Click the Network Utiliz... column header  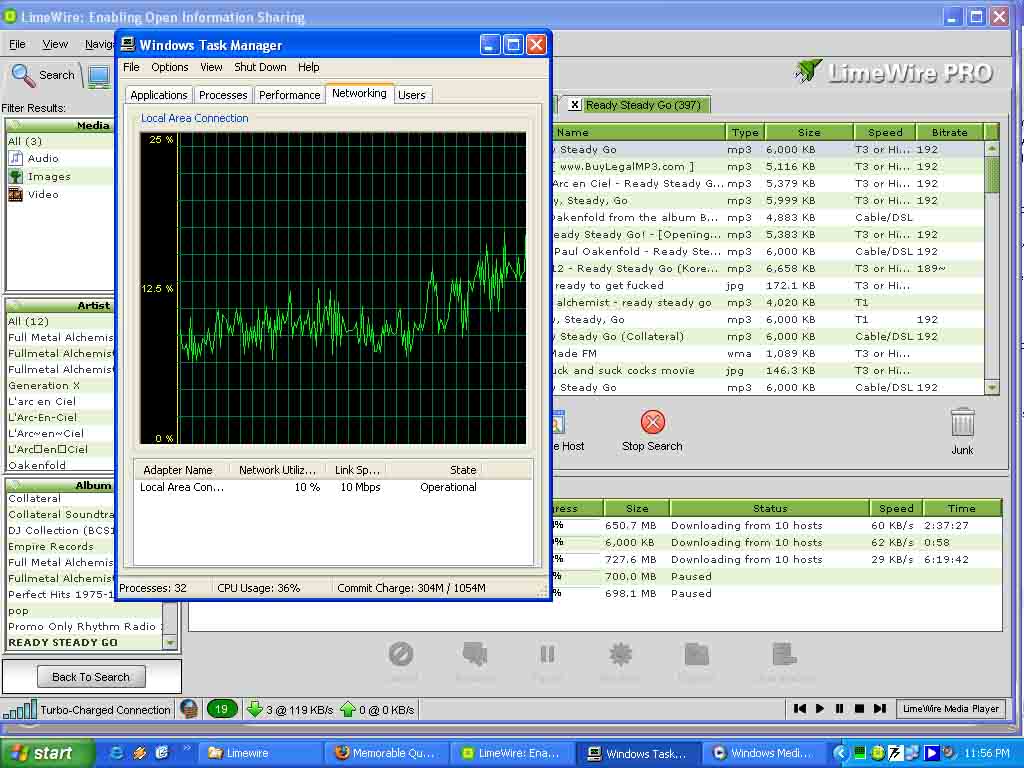coord(278,470)
